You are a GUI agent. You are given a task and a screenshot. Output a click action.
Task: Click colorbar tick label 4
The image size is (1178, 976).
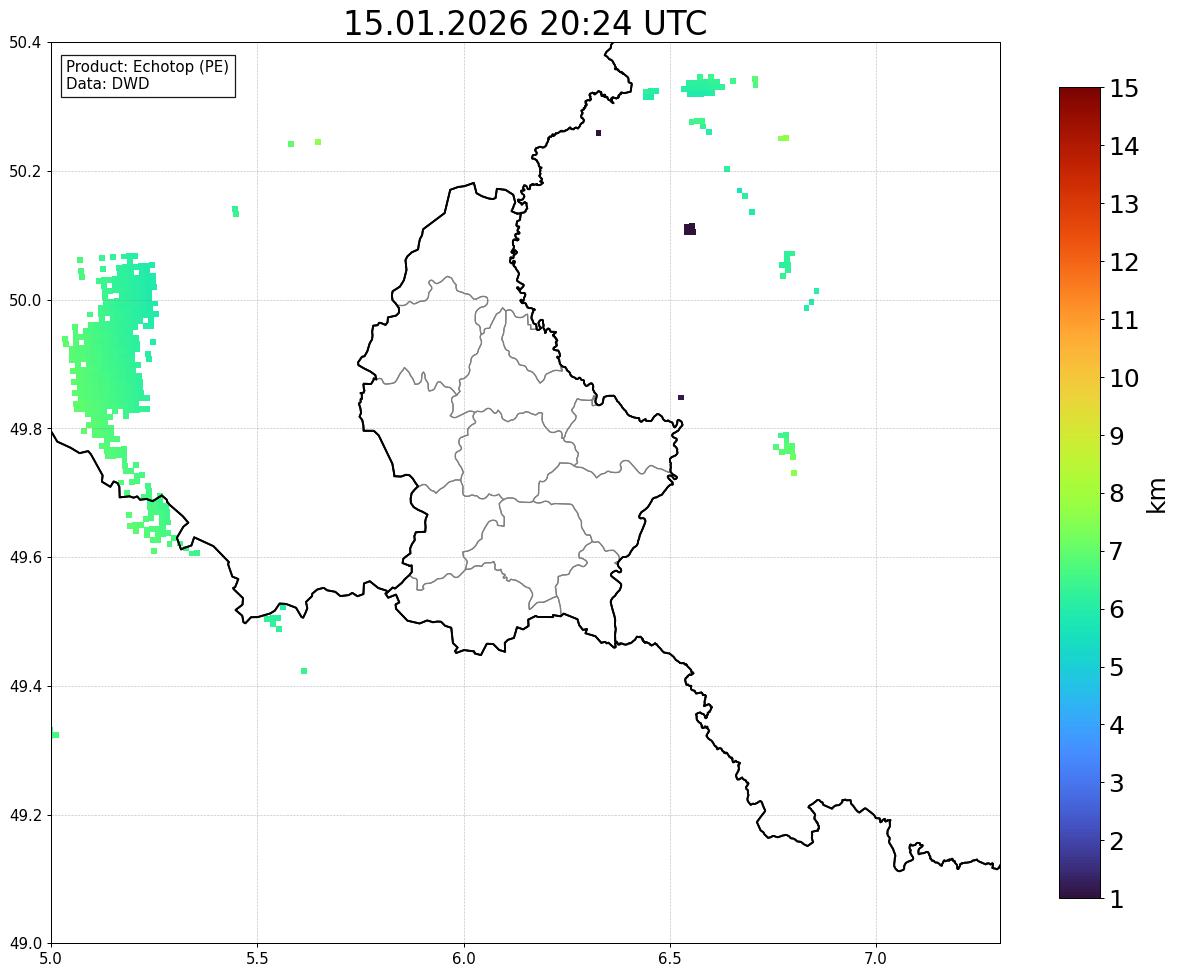coord(1116,725)
